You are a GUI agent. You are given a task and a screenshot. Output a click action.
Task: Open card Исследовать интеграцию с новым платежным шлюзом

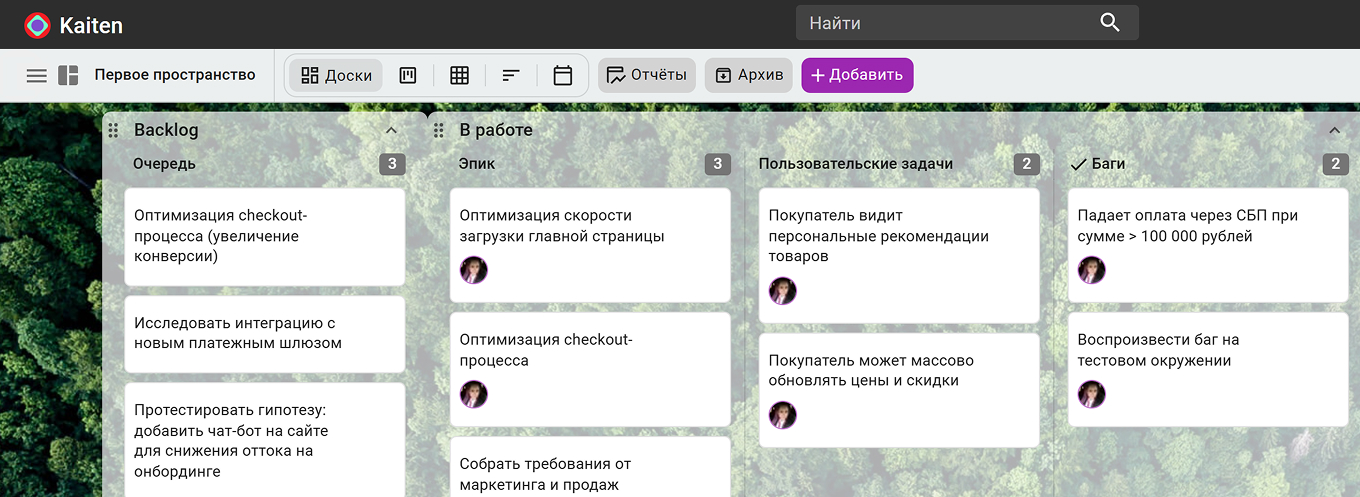[265, 334]
